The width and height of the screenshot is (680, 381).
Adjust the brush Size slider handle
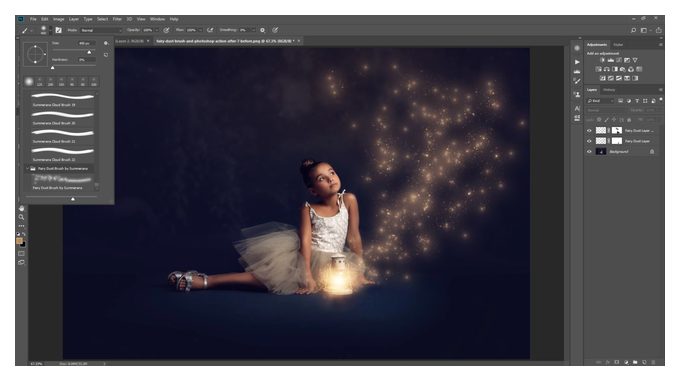[89, 52]
